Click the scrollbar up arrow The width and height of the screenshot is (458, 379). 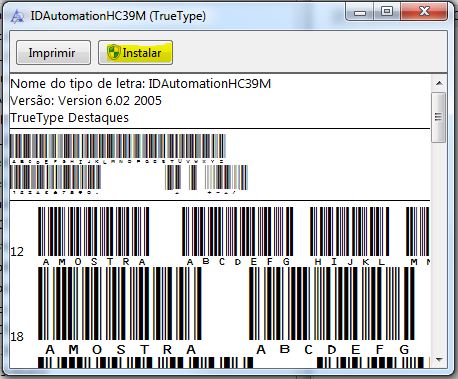439,83
